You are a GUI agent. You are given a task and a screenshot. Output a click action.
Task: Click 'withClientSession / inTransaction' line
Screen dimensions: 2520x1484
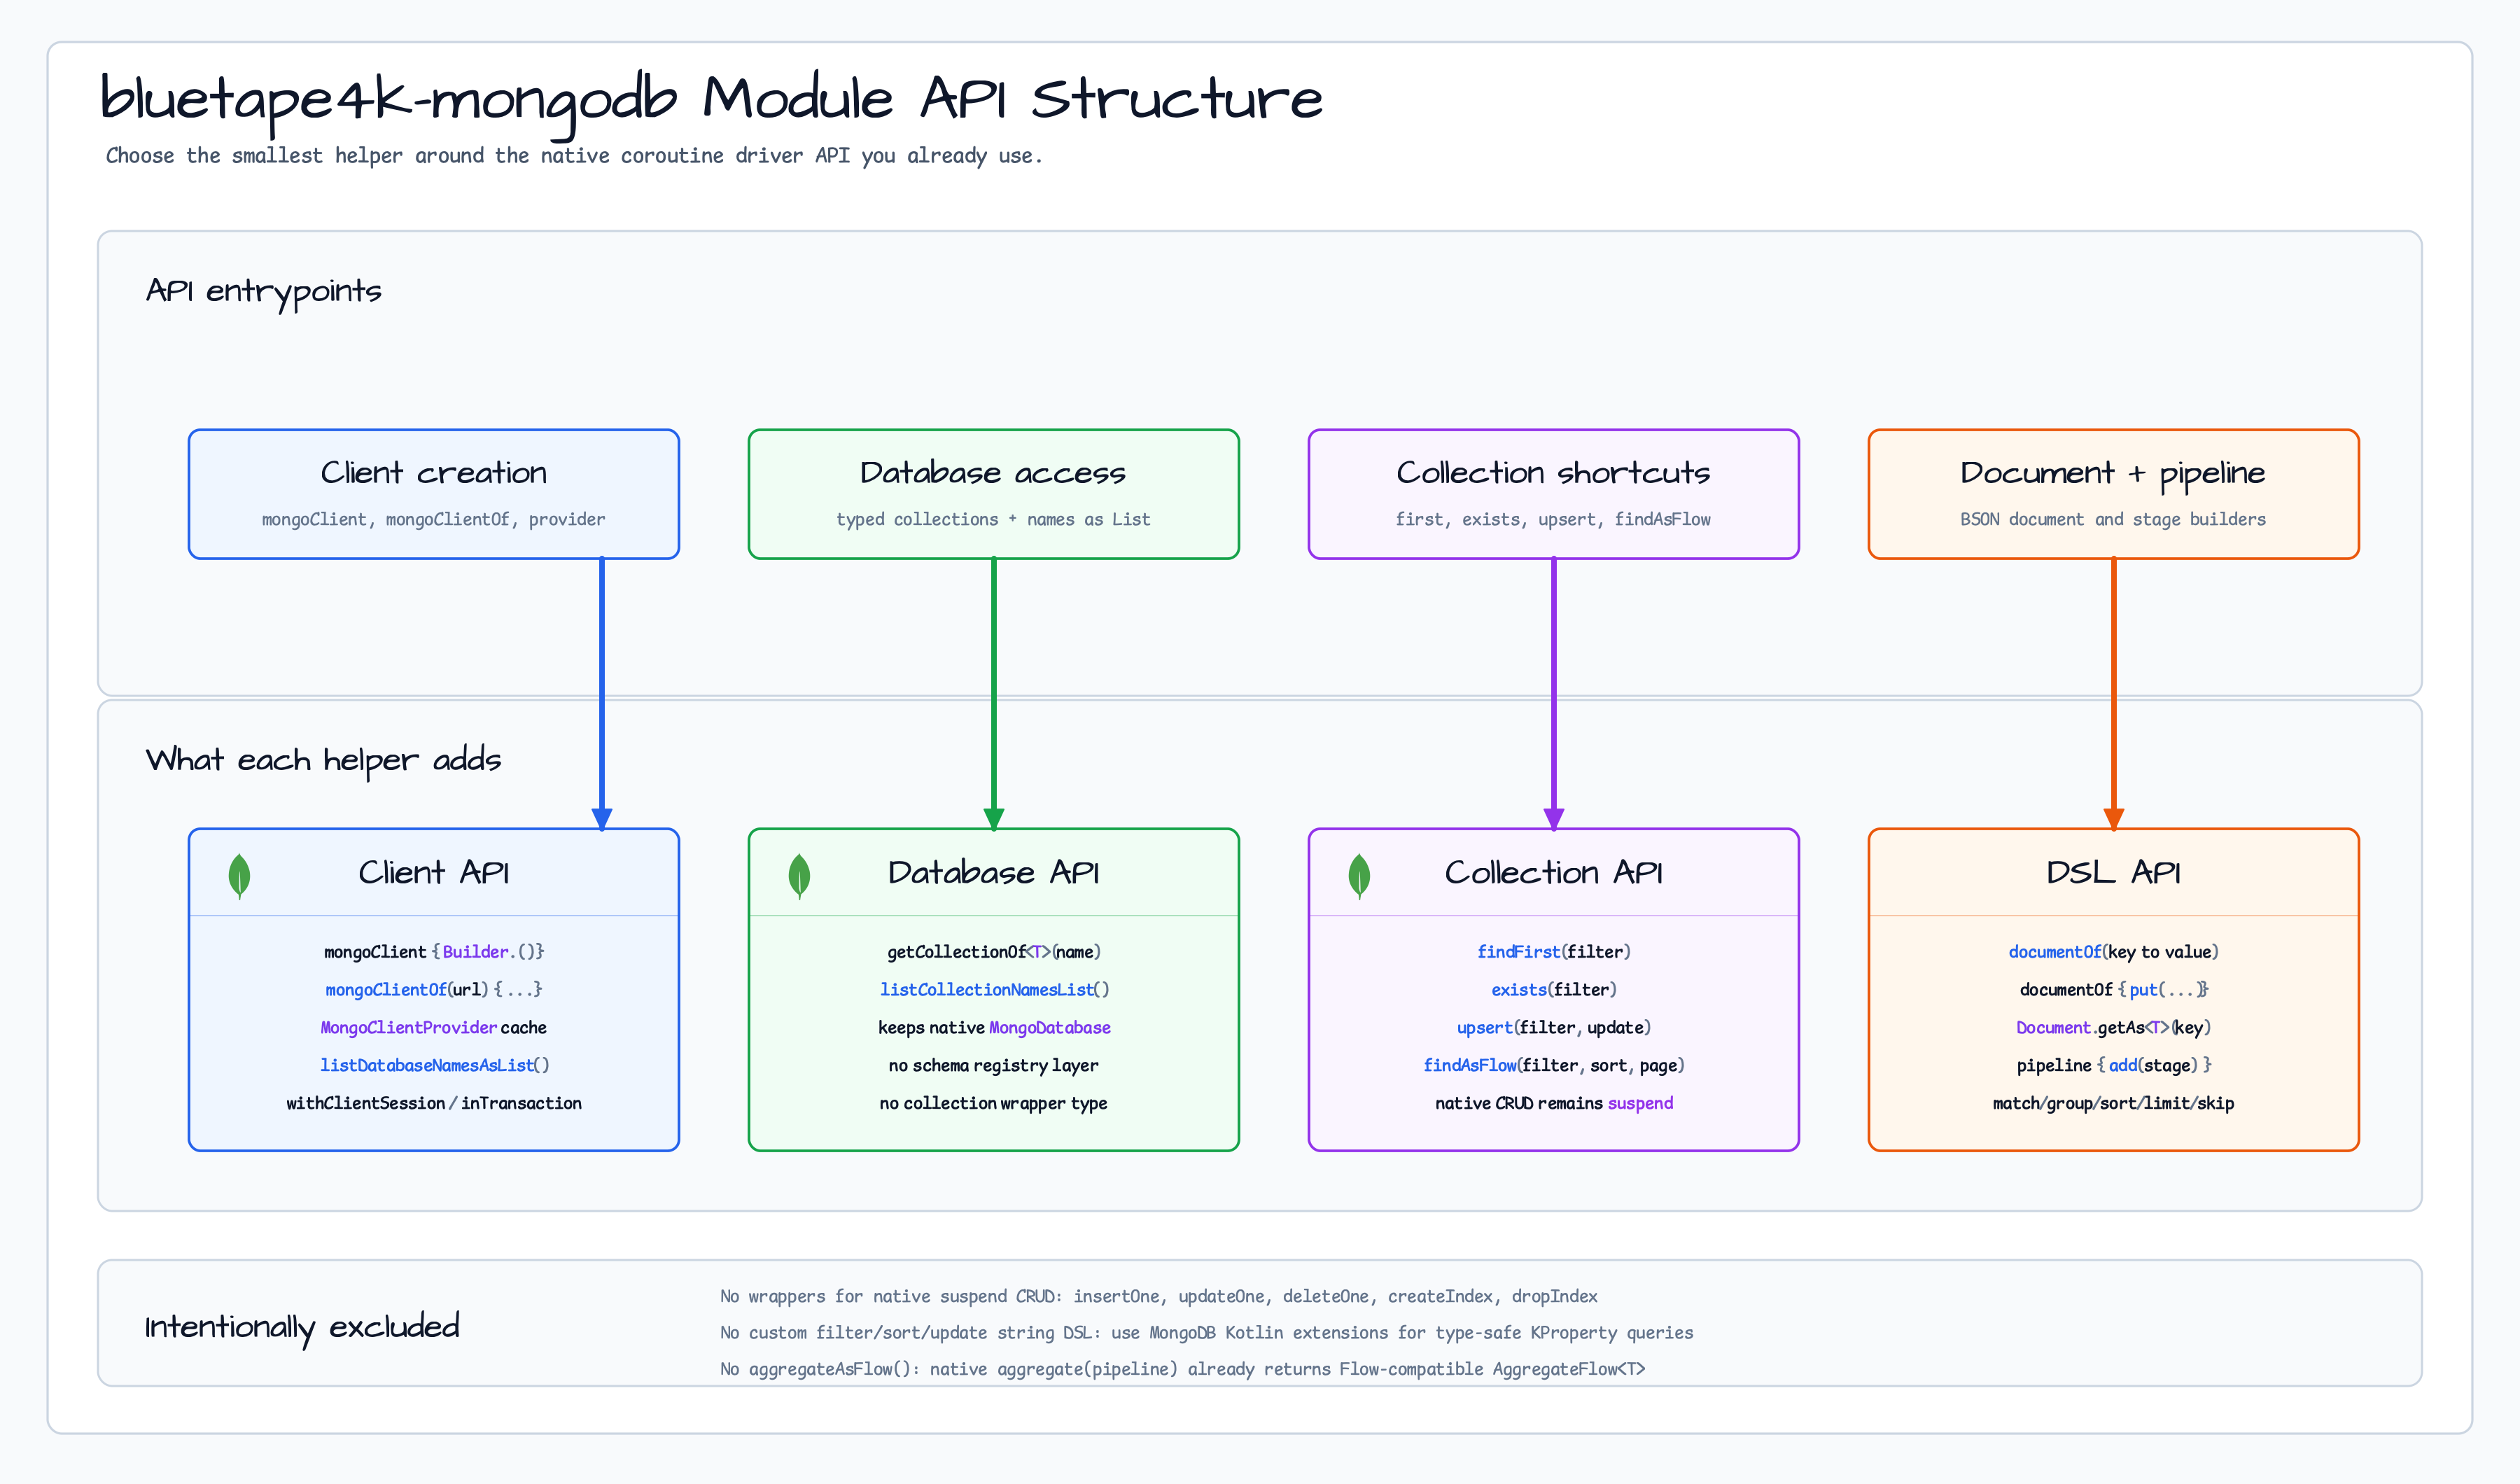pos(434,1104)
